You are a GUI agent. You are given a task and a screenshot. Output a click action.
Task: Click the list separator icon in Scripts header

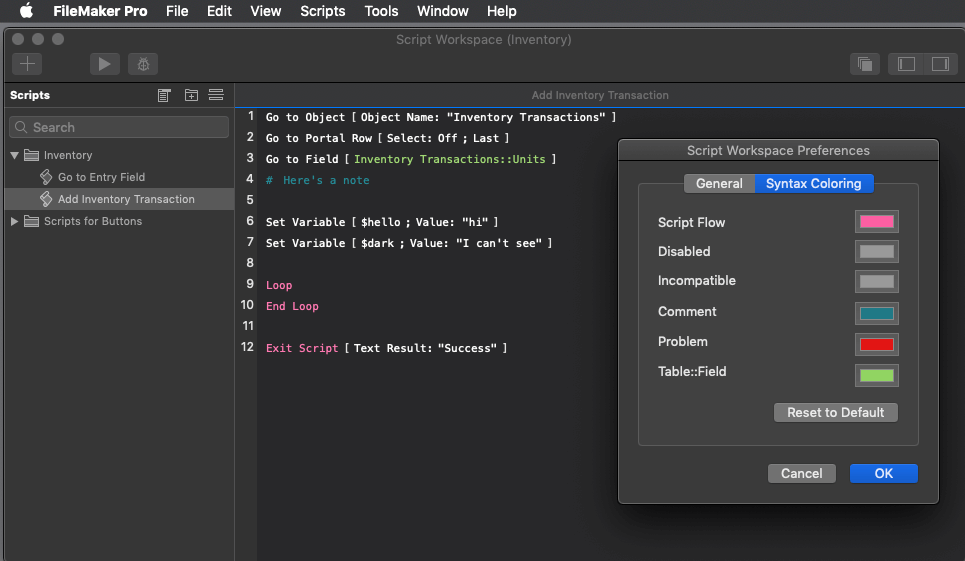point(216,95)
